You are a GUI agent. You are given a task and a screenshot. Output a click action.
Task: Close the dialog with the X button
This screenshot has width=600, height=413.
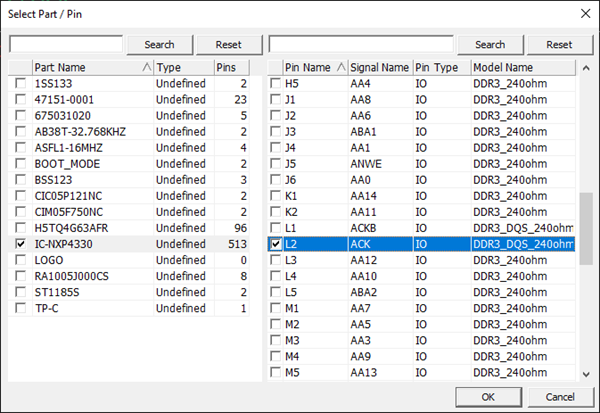[581, 13]
